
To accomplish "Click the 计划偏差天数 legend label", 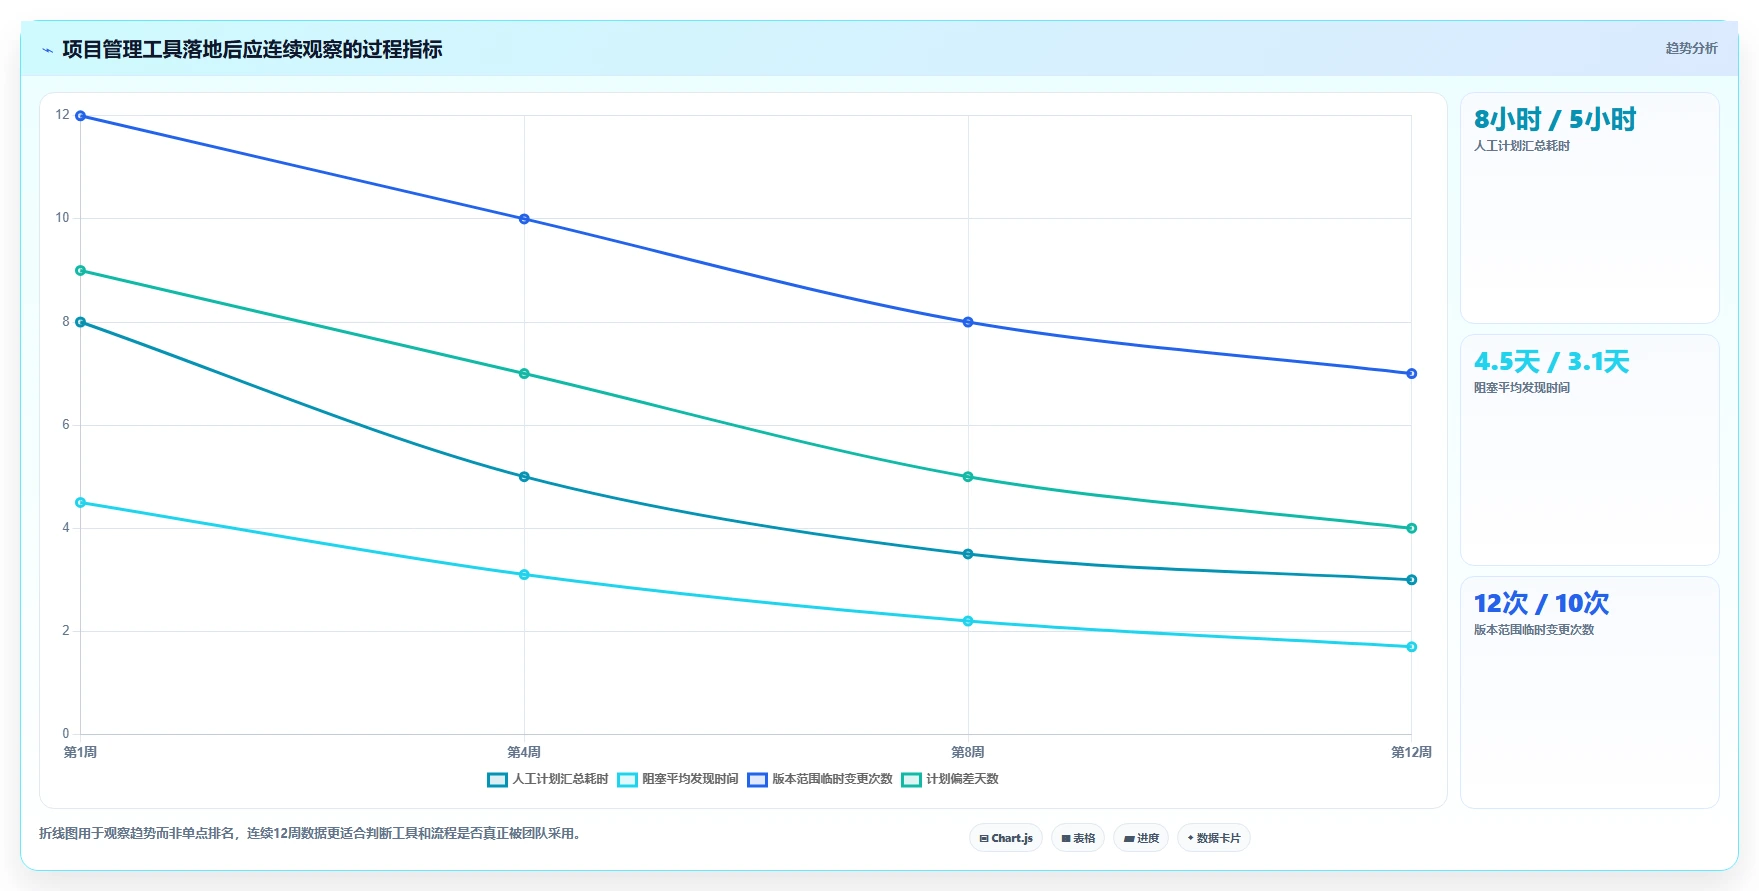I will click(962, 779).
